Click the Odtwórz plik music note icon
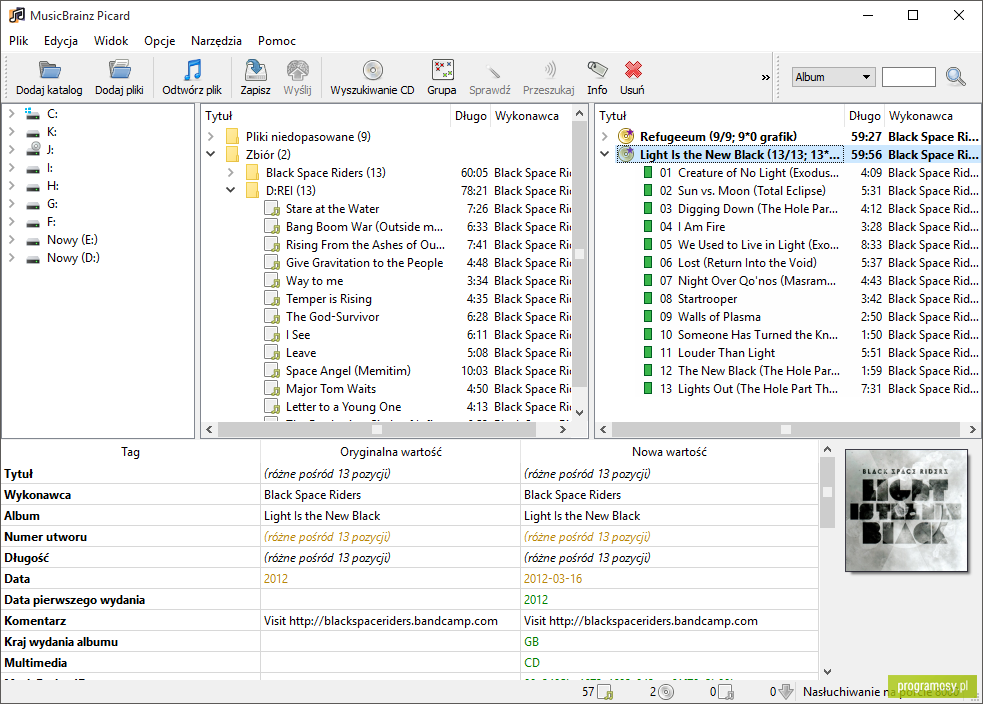The height and width of the screenshot is (704, 983). click(x=192, y=70)
